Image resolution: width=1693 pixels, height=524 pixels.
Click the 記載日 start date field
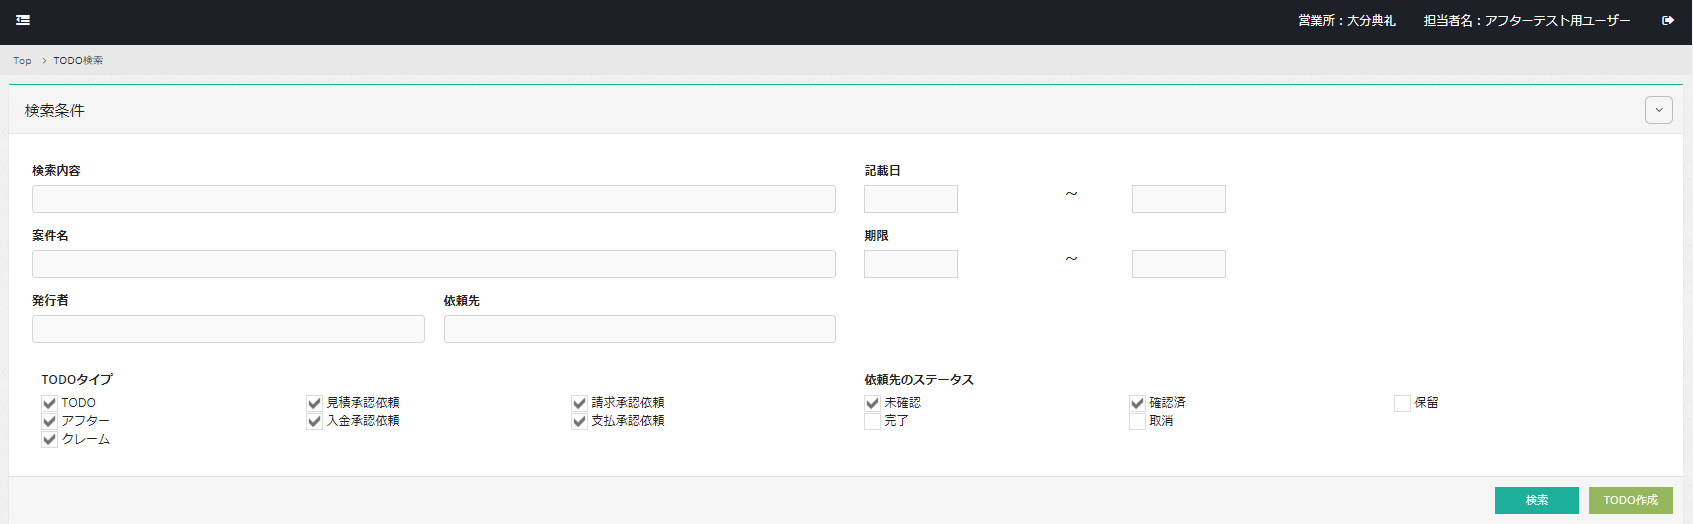click(x=910, y=199)
